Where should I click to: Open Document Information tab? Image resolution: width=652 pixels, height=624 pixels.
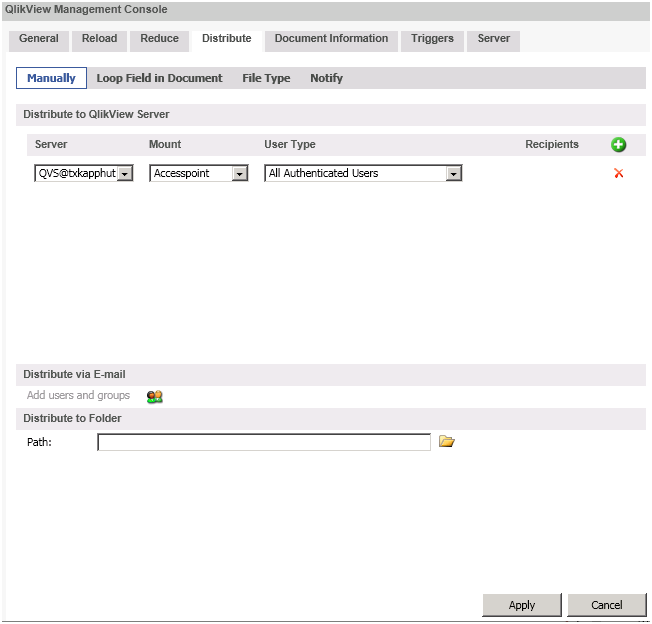point(331,39)
